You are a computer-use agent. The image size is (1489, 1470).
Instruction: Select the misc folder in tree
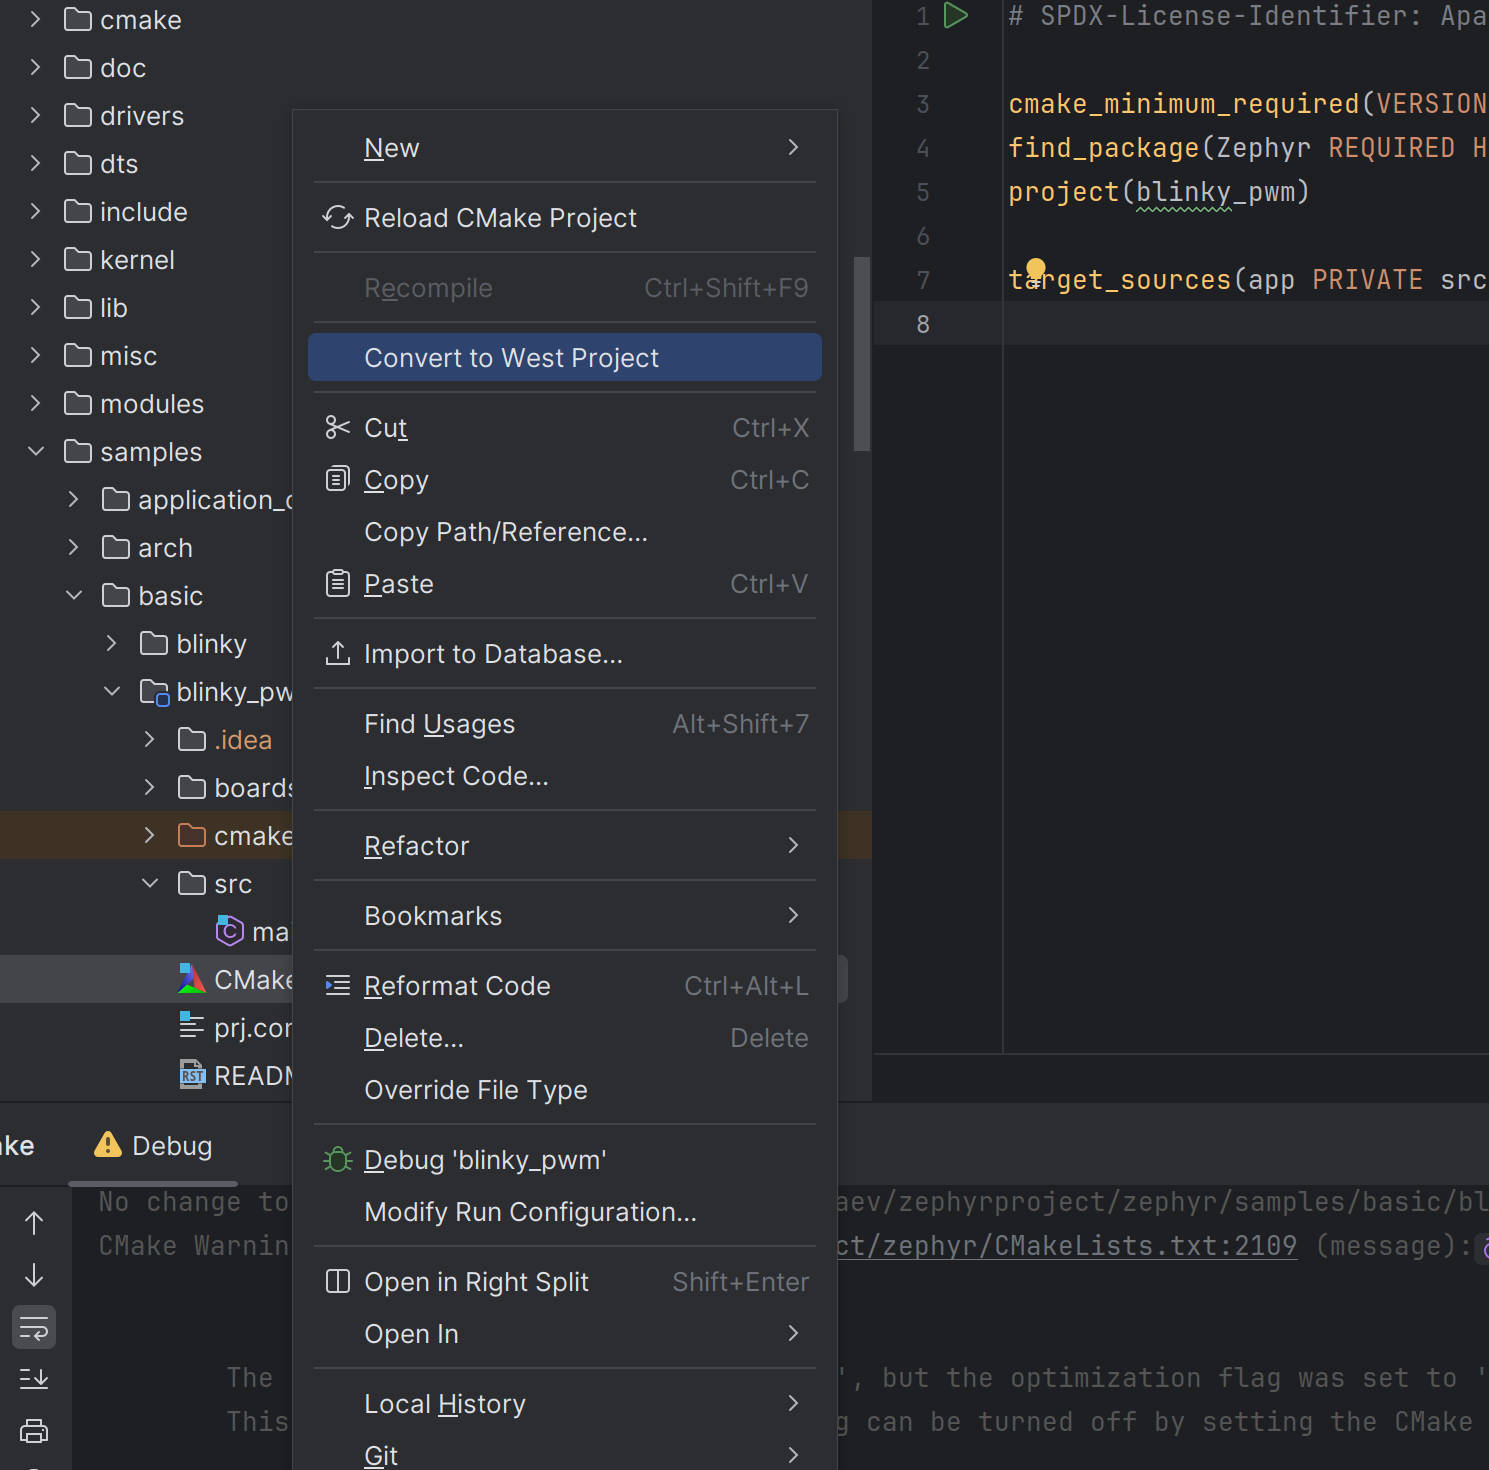click(129, 355)
